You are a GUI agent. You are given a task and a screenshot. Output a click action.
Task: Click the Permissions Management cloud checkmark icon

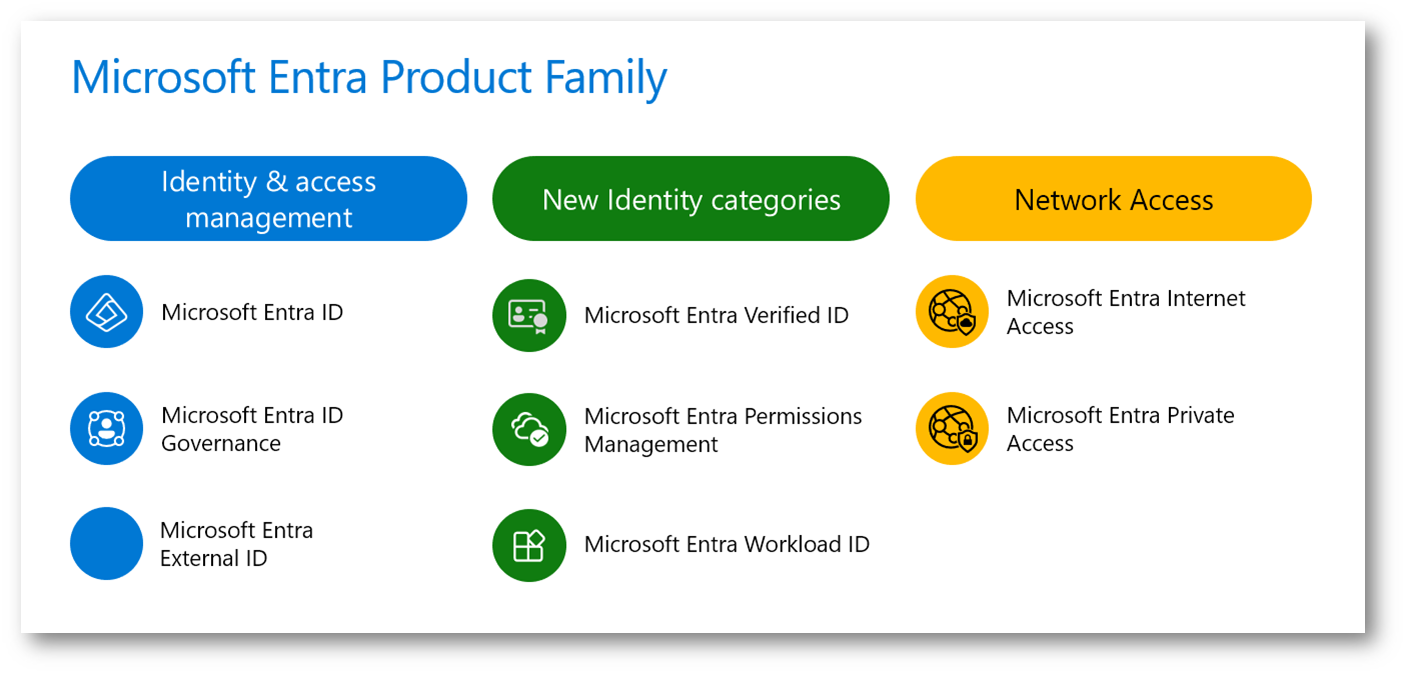529,430
